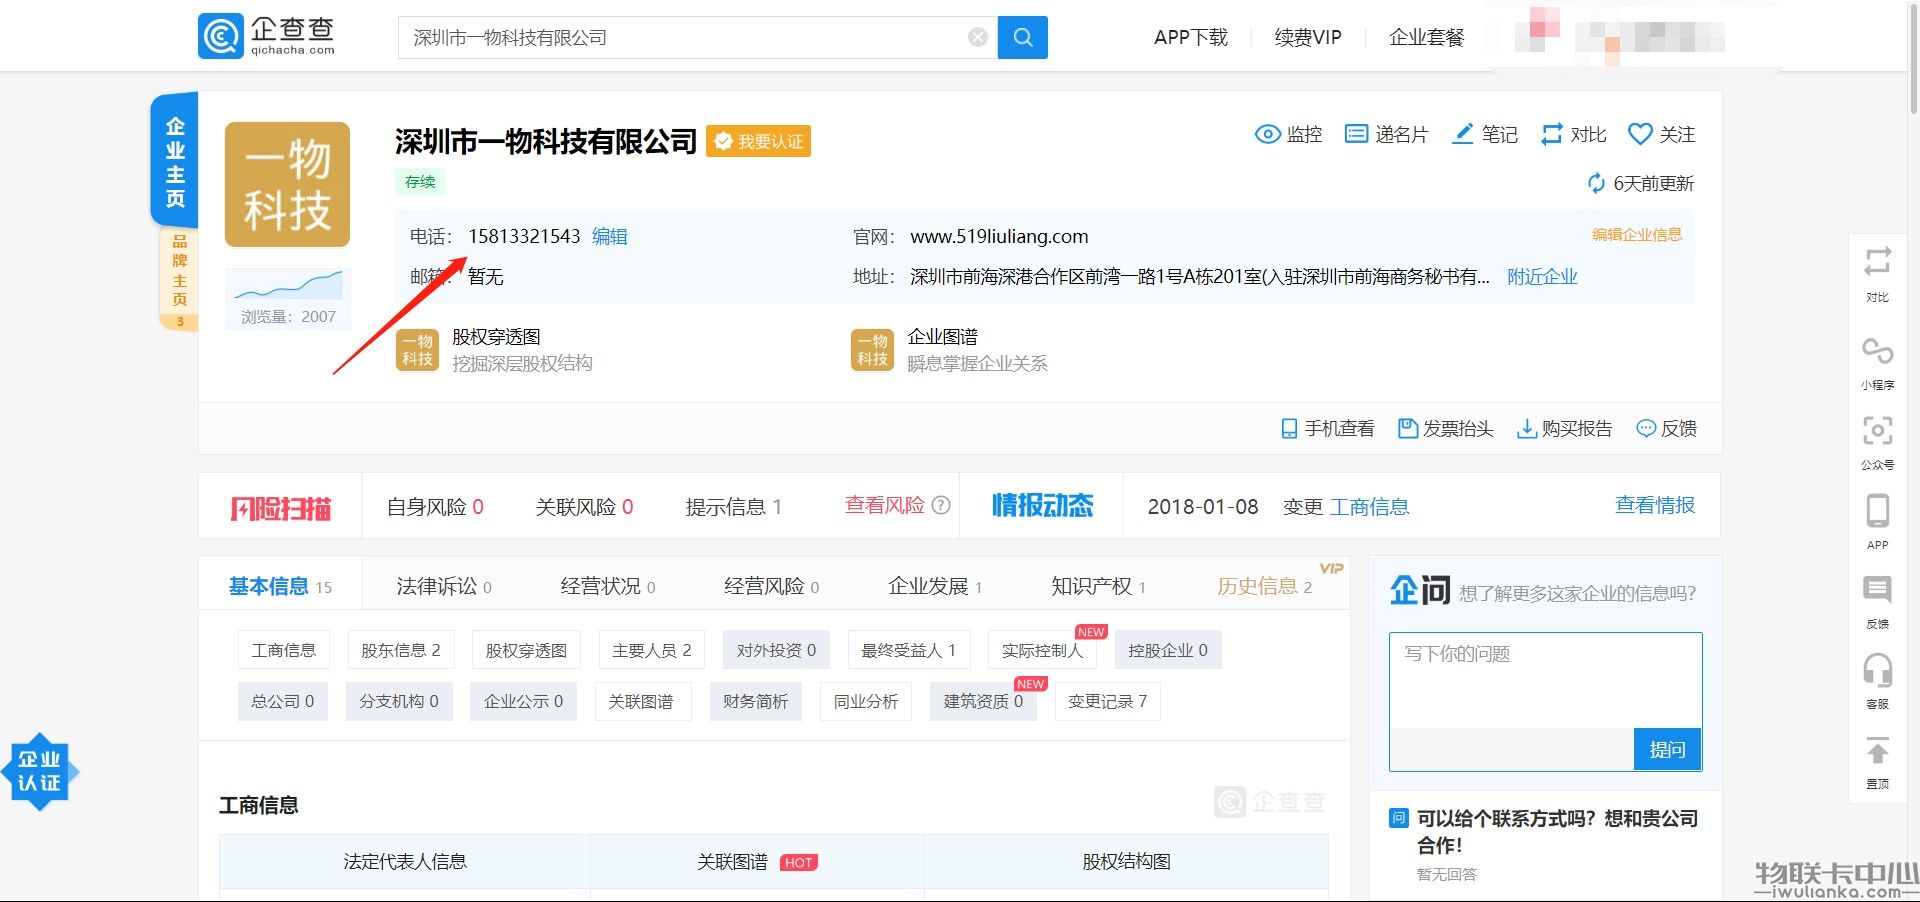Click the 对比 compare icon in header
The height and width of the screenshot is (902, 1920).
[1551, 134]
